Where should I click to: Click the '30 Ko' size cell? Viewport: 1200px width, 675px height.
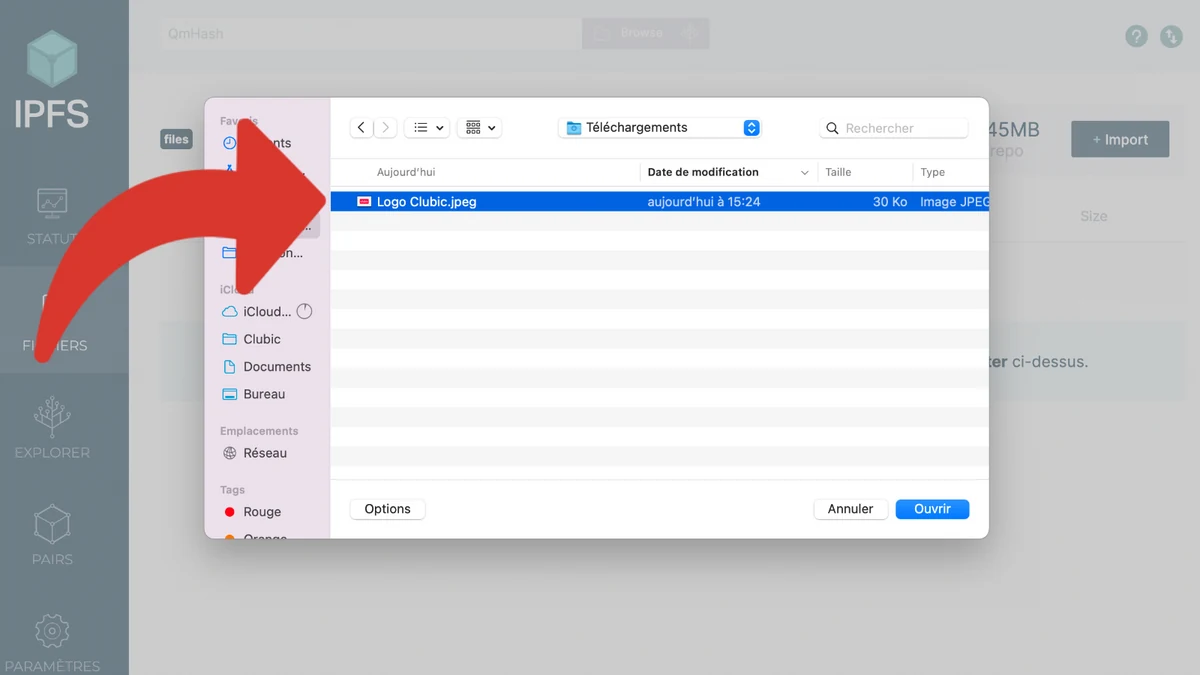[890, 202]
